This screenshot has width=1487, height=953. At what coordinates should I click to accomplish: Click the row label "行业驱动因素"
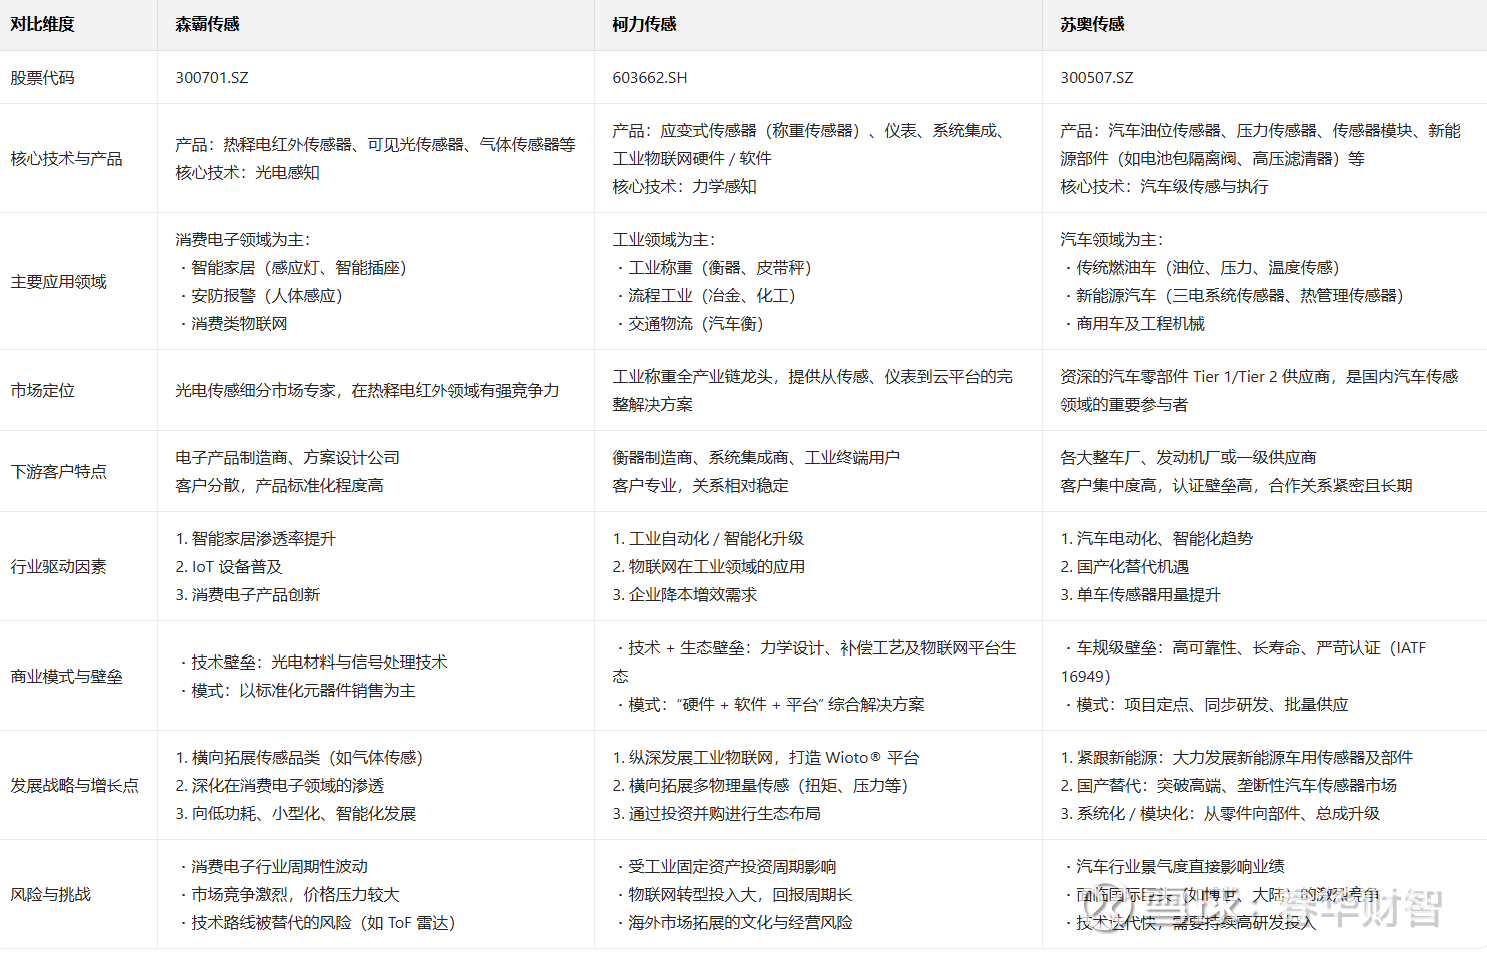click(59, 567)
